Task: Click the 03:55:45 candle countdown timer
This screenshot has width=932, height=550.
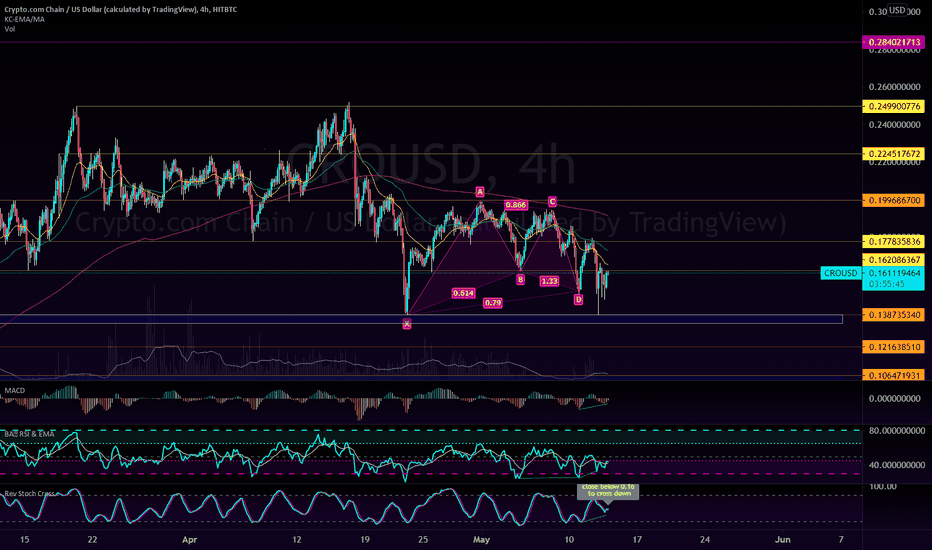Action: (886, 284)
